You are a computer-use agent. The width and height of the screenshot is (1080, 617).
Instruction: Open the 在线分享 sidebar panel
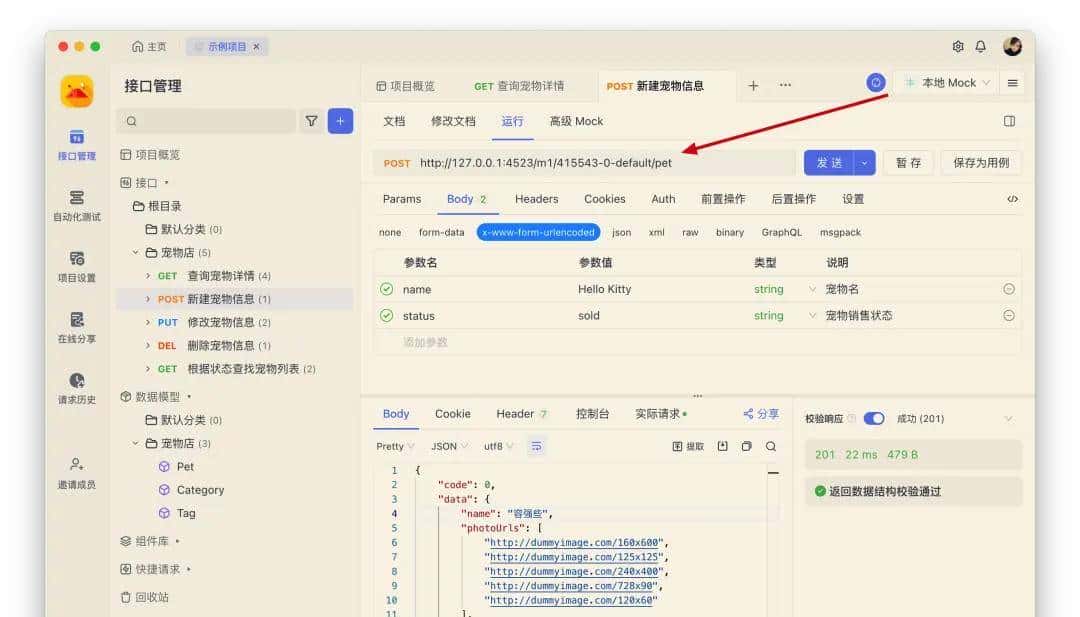click(x=78, y=330)
